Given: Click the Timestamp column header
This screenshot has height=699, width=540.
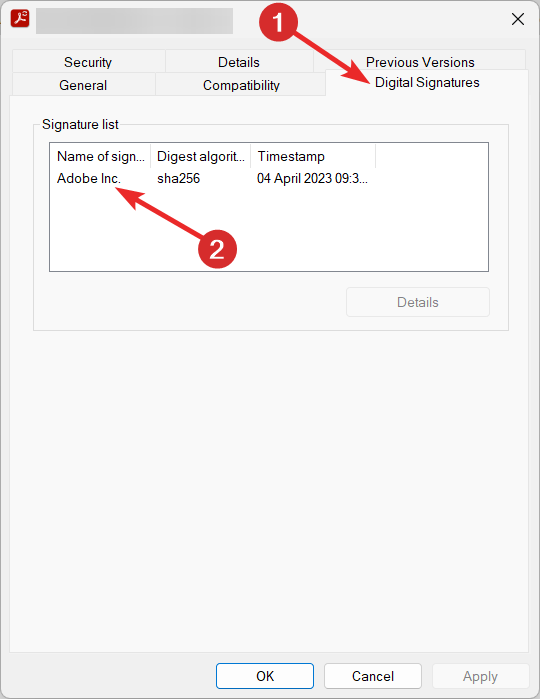Looking at the screenshot, I should pyautogui.click(x=313, y=156).
